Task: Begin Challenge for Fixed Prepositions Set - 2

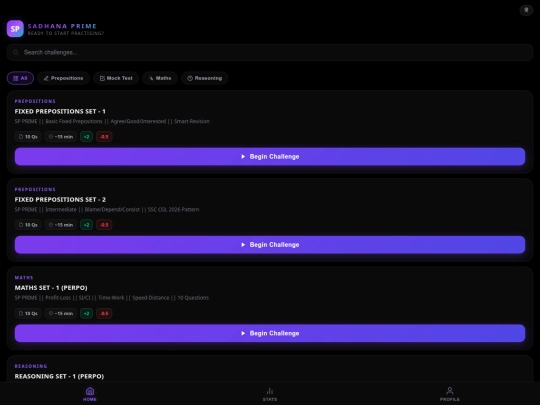Action: (x=270, y=245)
